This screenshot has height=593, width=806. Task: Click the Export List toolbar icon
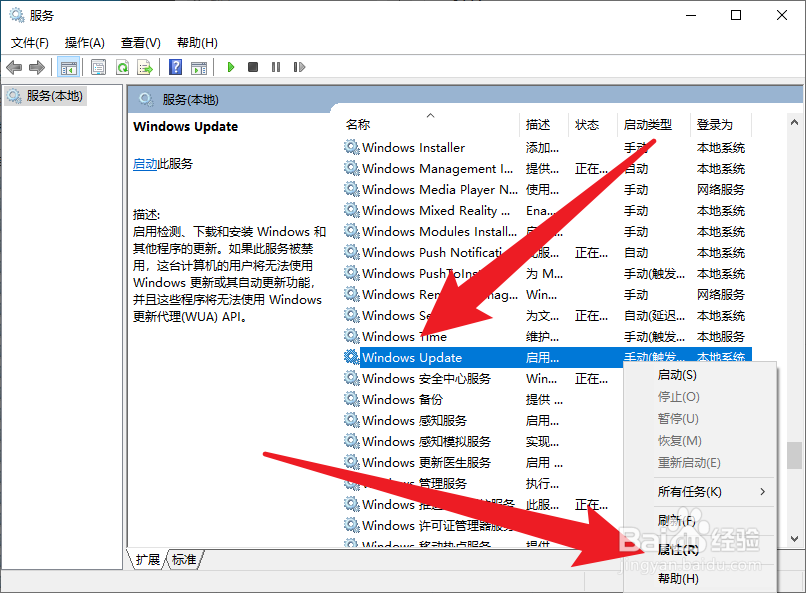coord(145,67)
